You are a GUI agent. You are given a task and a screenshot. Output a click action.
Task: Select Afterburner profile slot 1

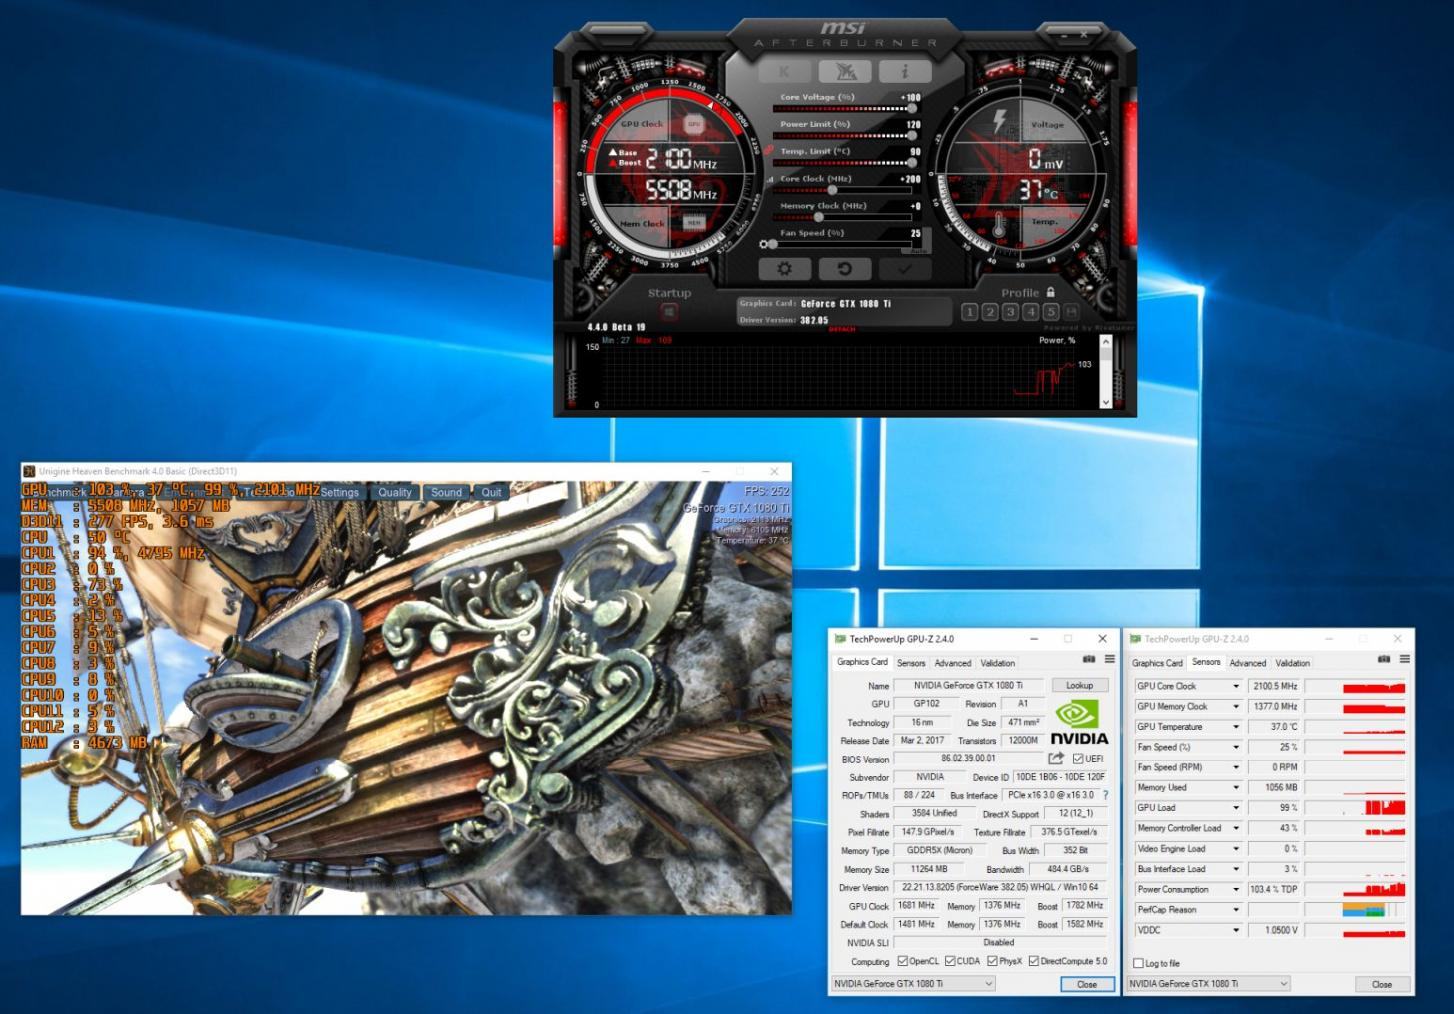[x=969, y=312]
